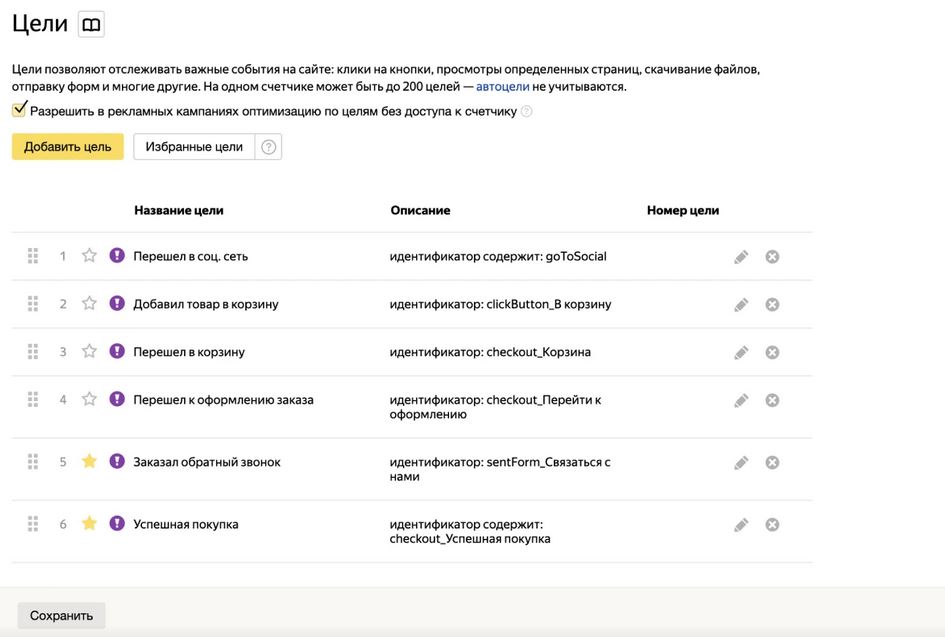Edit the goal Заказал обратный звонок
The width and height of the screenshot is (945, 637).
[x=741, y=463]
